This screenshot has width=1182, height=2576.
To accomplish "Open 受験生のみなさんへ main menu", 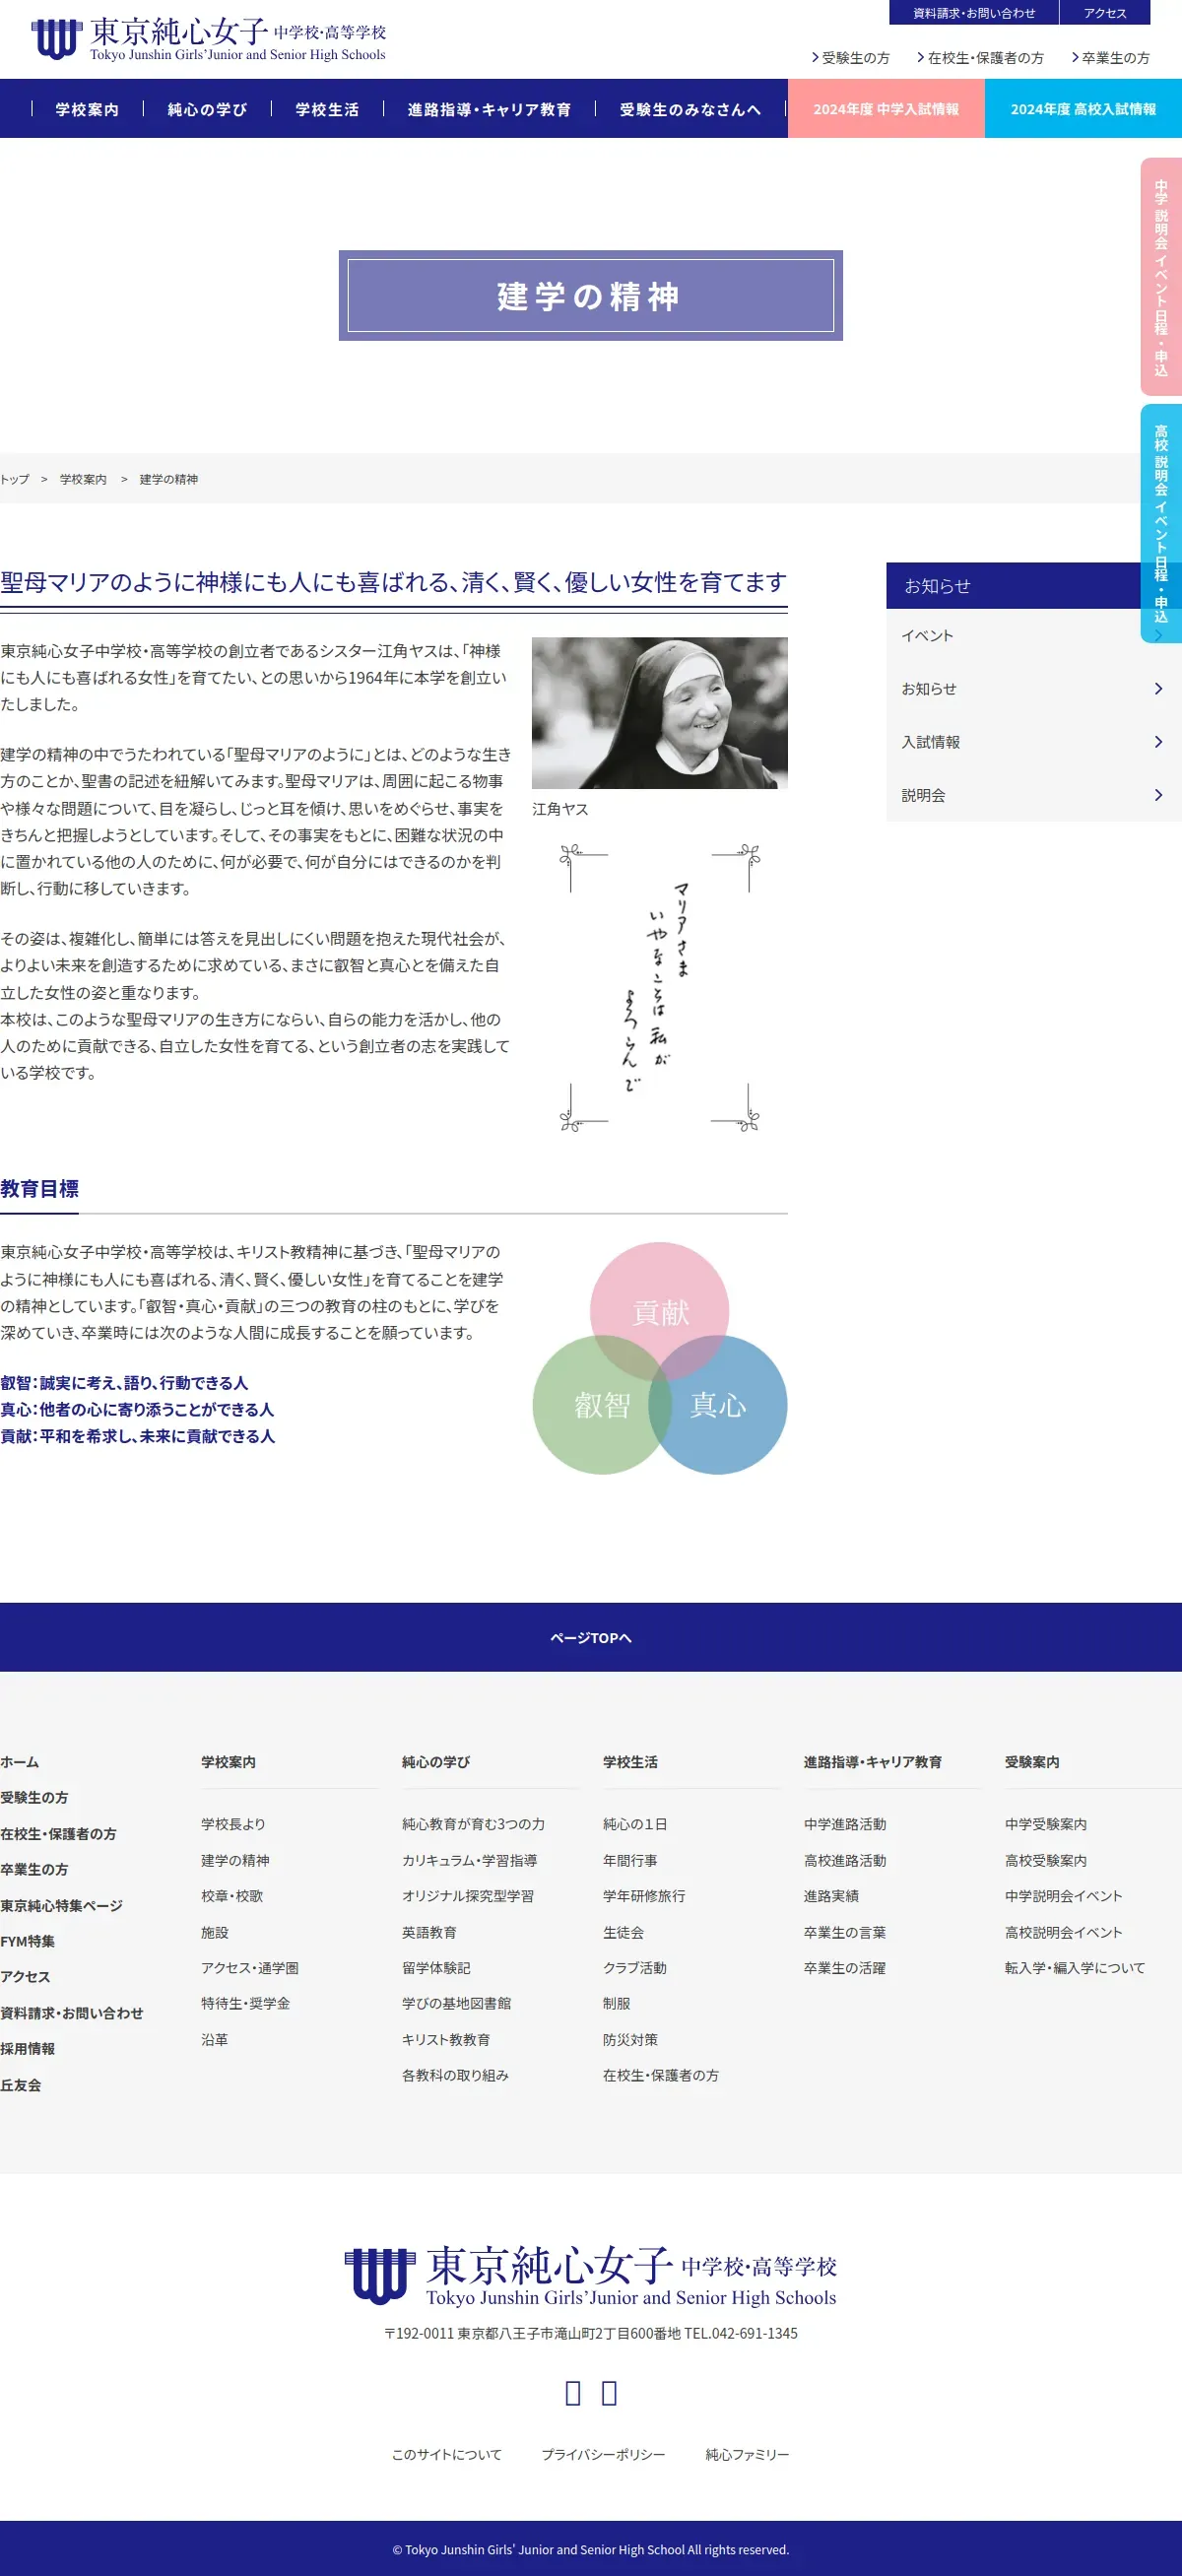I will (690, 109).
